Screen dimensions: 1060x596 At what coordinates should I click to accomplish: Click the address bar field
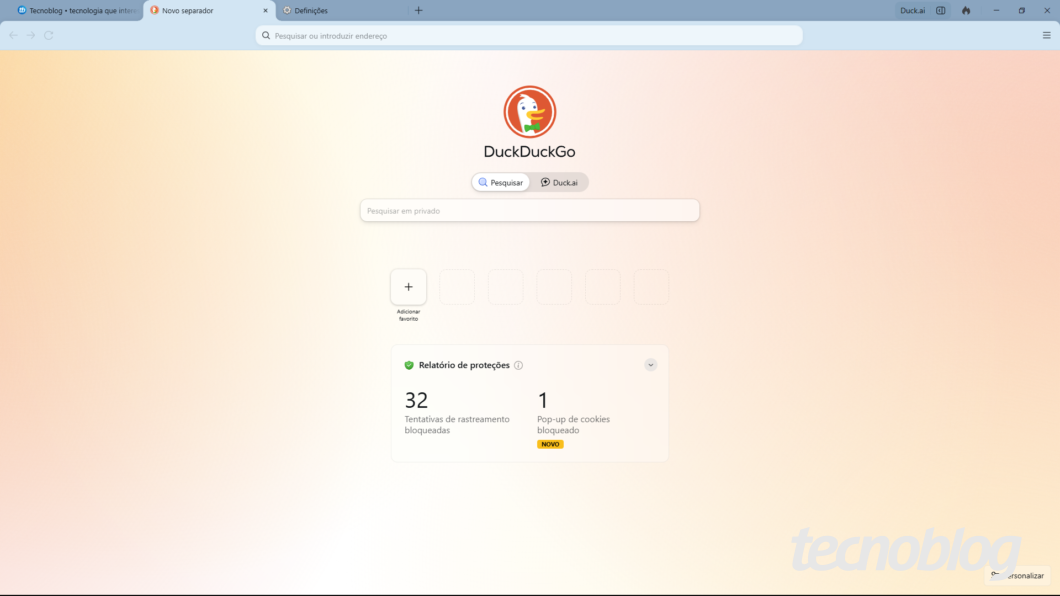click(529, 36)
